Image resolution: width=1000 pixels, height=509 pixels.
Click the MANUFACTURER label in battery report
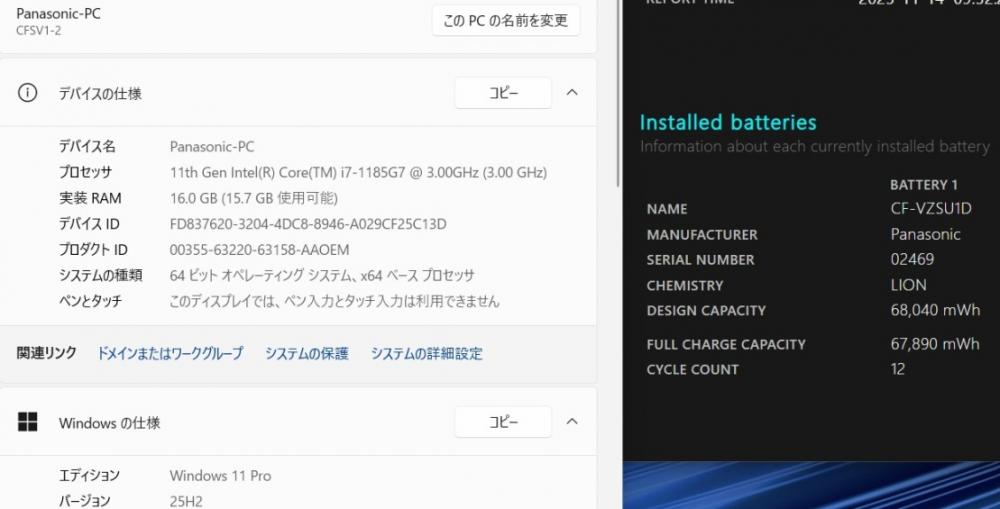coord(702,235)
